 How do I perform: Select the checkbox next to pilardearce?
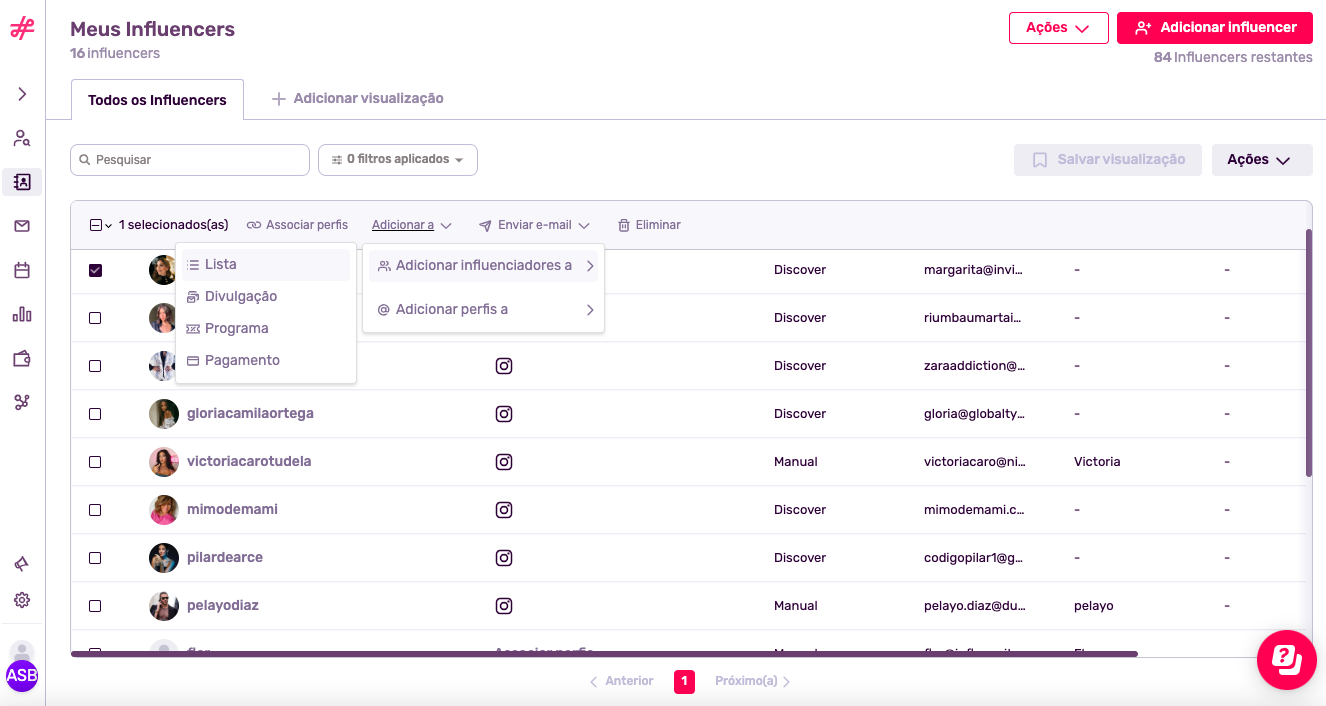coord(95,558)
